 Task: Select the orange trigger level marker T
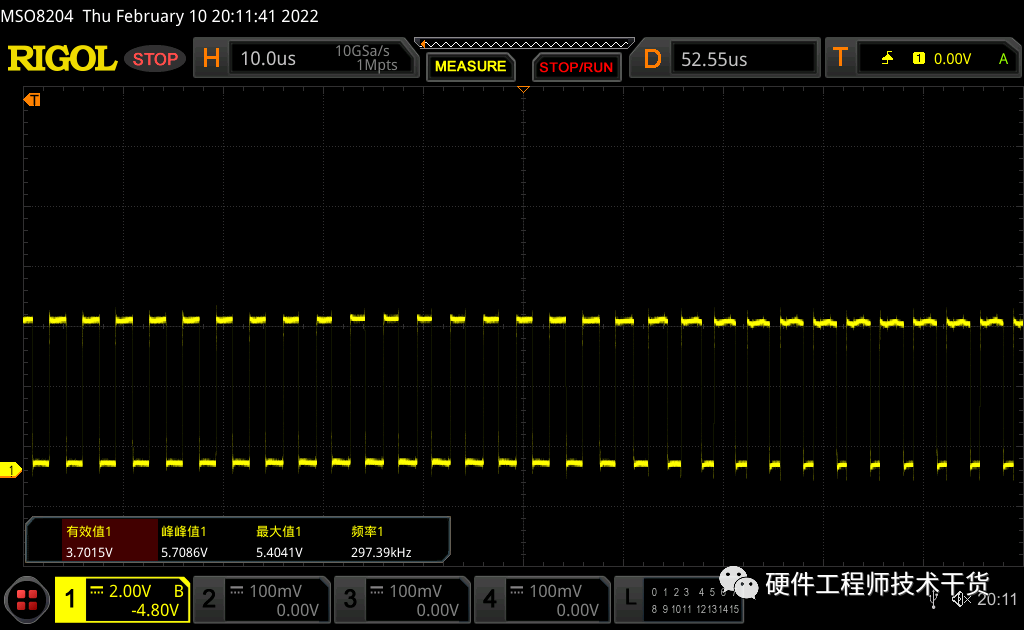(x=32, y=100)
